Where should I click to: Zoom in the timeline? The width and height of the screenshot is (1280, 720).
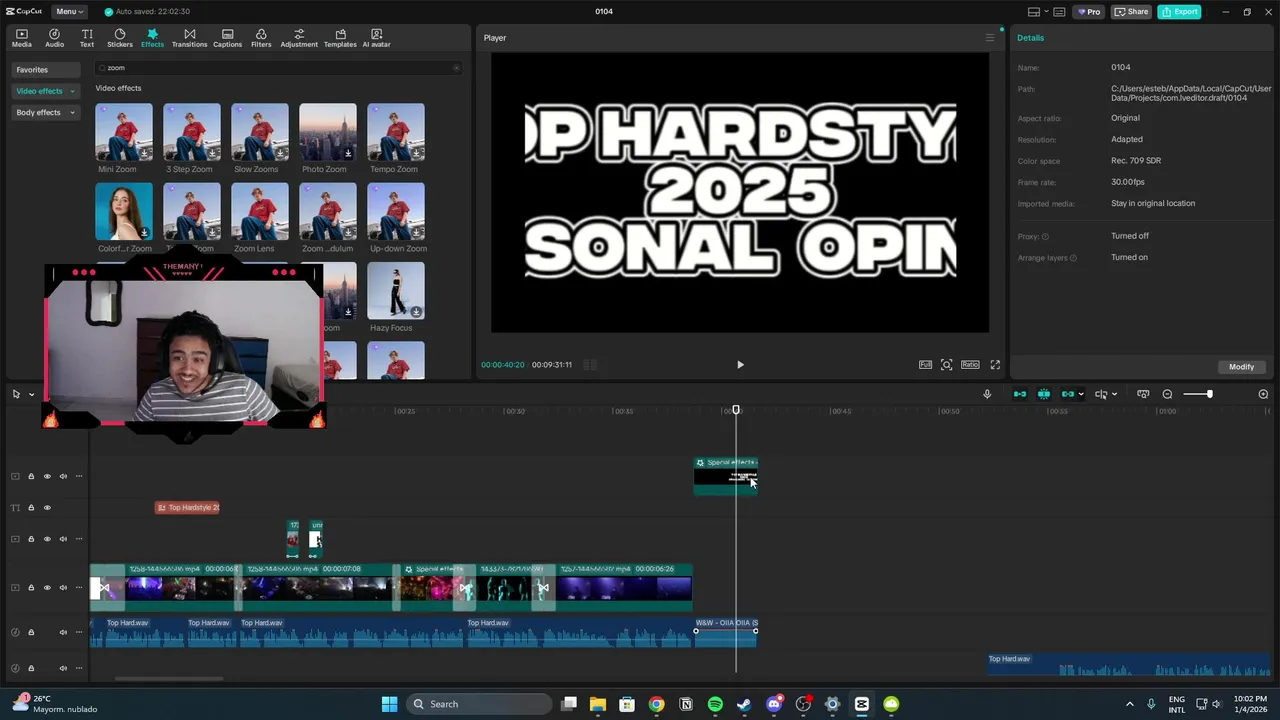[1263, 394]
